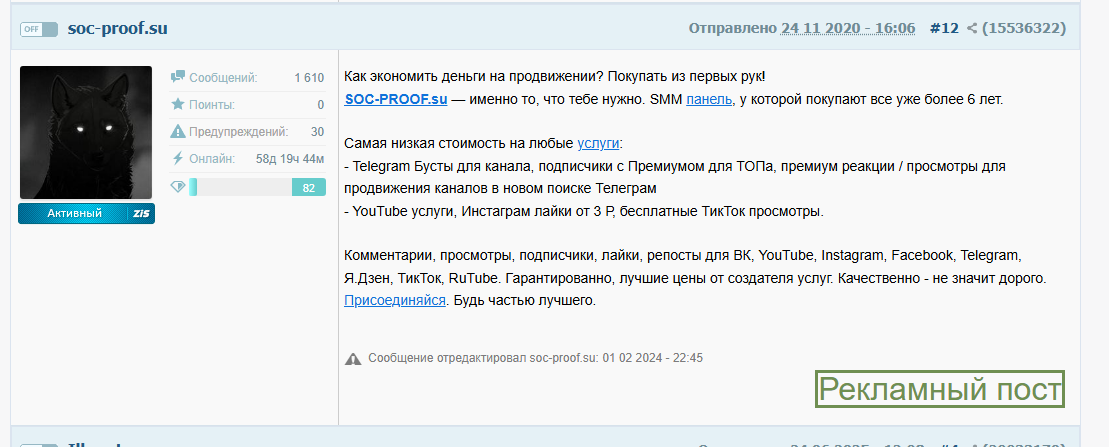Click the Рекламный пост label
The width and height of the screenshot is (1109, 447).
pyautogui.click(x=940, y=390)
